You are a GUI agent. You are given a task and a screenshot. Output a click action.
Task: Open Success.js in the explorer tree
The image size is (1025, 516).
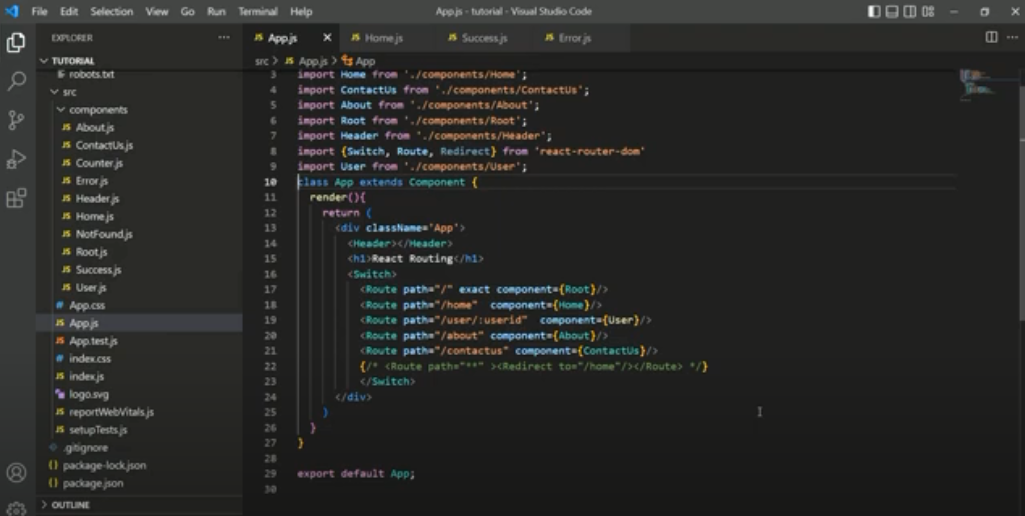(x=98, y=269)
